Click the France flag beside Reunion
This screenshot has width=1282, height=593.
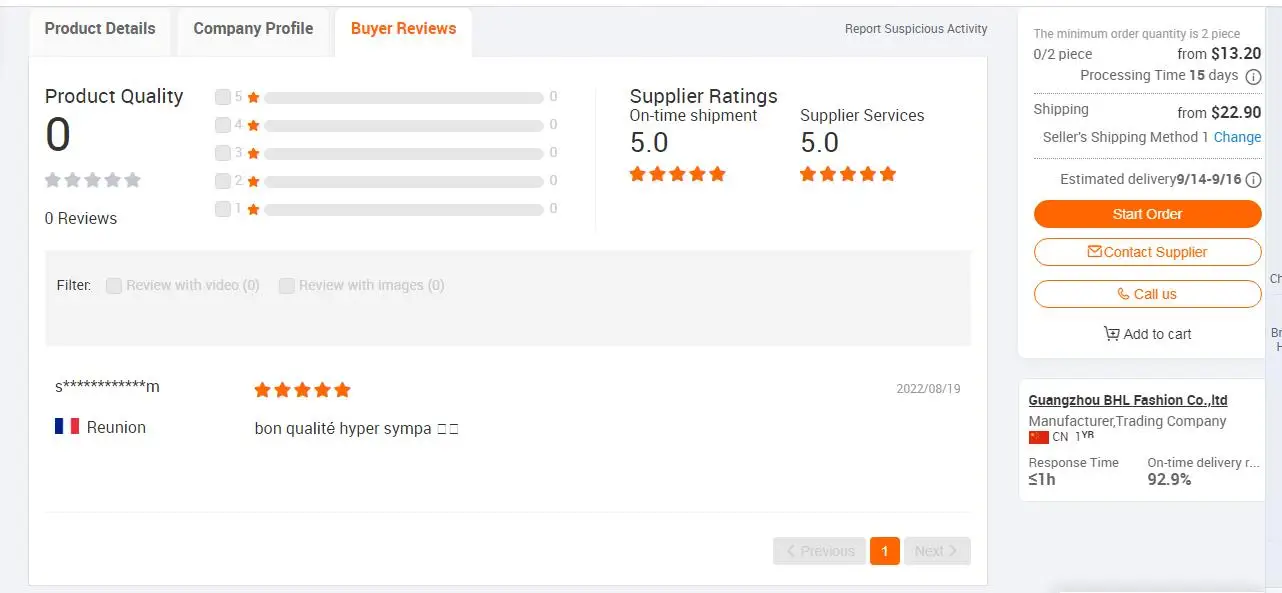coord(67,427)
